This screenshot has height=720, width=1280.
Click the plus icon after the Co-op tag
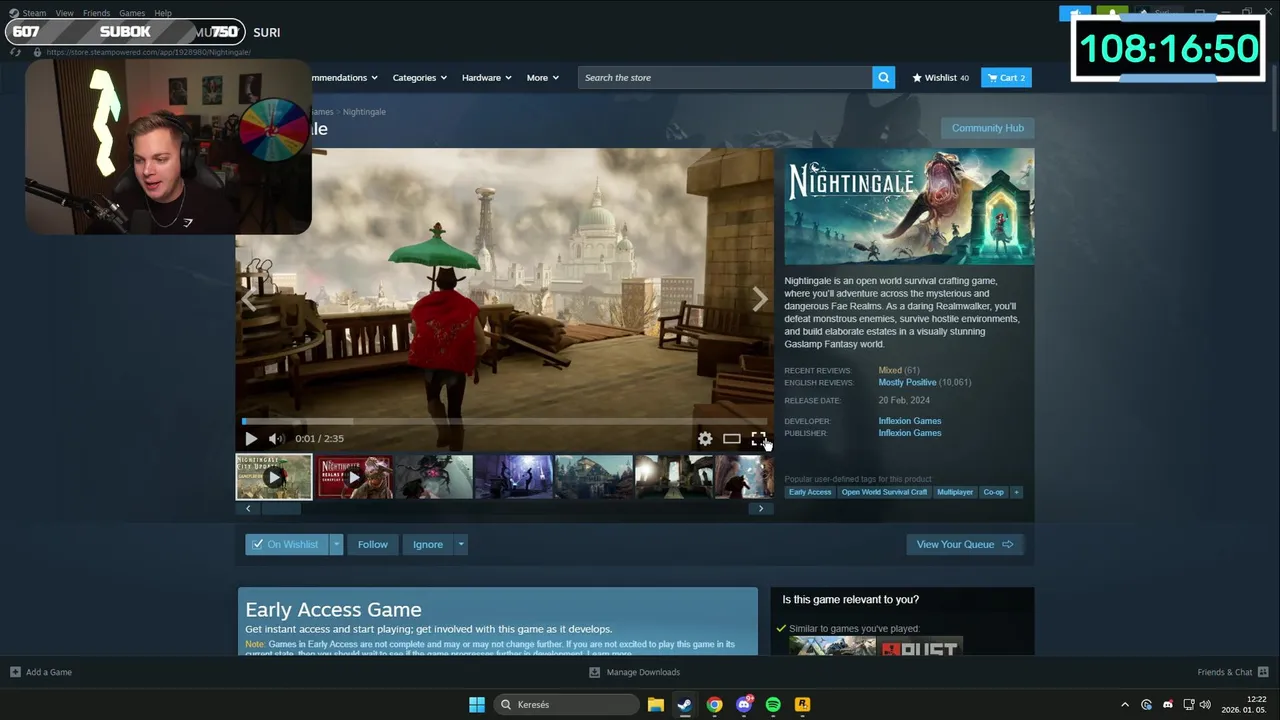tap(1016, 492)
